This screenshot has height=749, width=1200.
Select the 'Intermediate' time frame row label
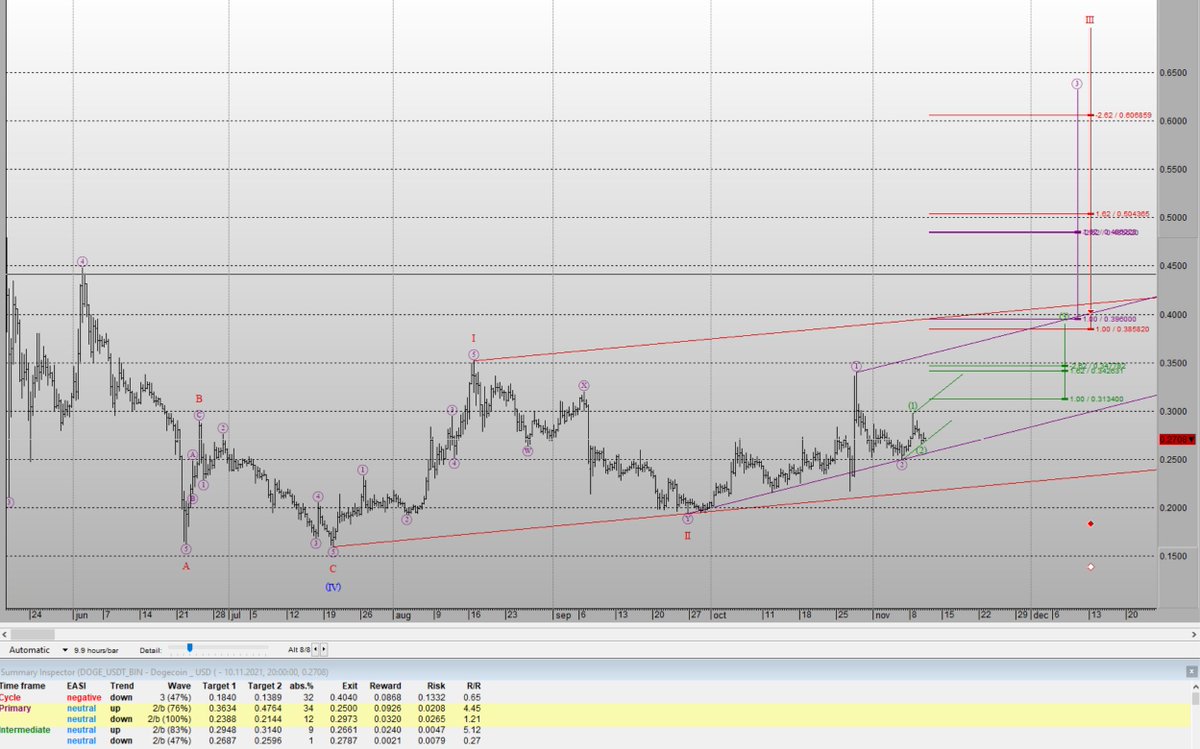tap(26, 730)
